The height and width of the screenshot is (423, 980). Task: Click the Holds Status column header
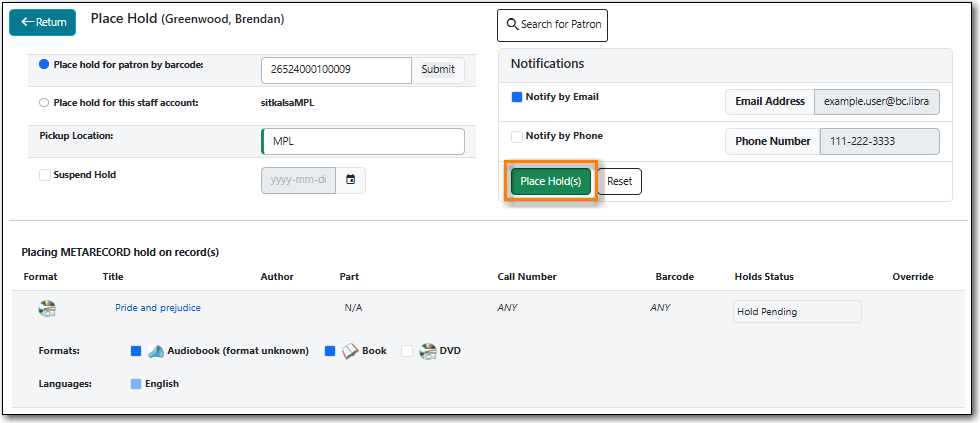click(x=764, y=276)
